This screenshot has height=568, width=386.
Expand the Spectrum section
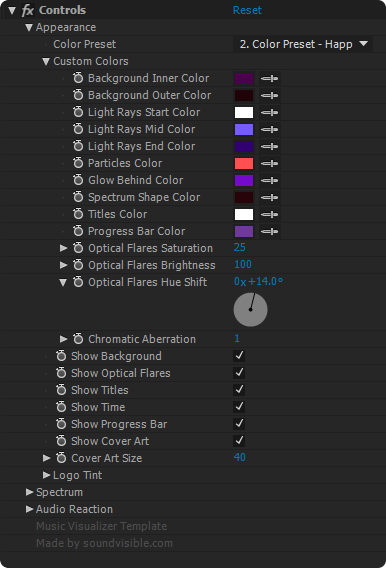(29, 492)
